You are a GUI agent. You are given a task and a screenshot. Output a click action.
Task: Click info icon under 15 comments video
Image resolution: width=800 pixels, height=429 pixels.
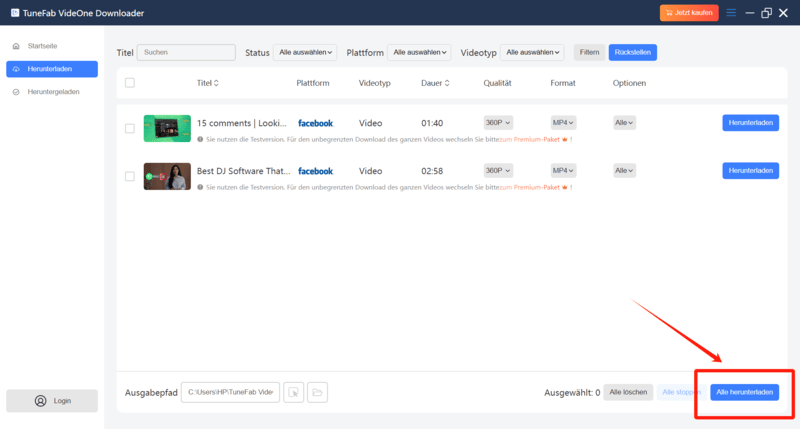[200, 139]
